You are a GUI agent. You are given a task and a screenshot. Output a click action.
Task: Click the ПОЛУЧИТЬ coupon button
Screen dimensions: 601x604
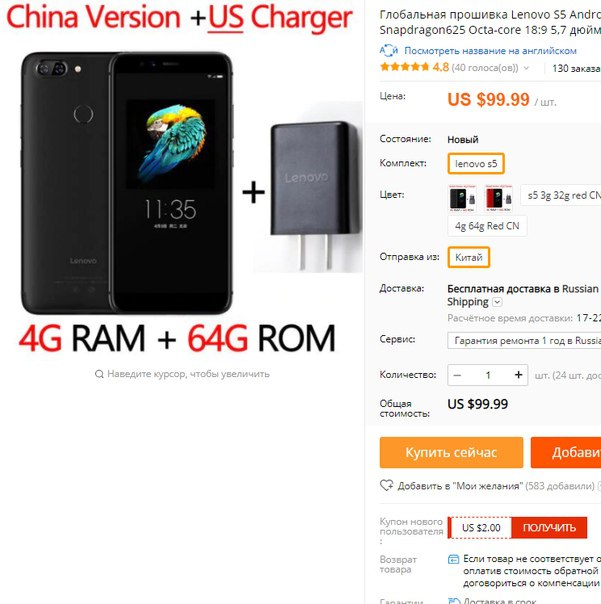pyautogui.click(x=549, y=528)
